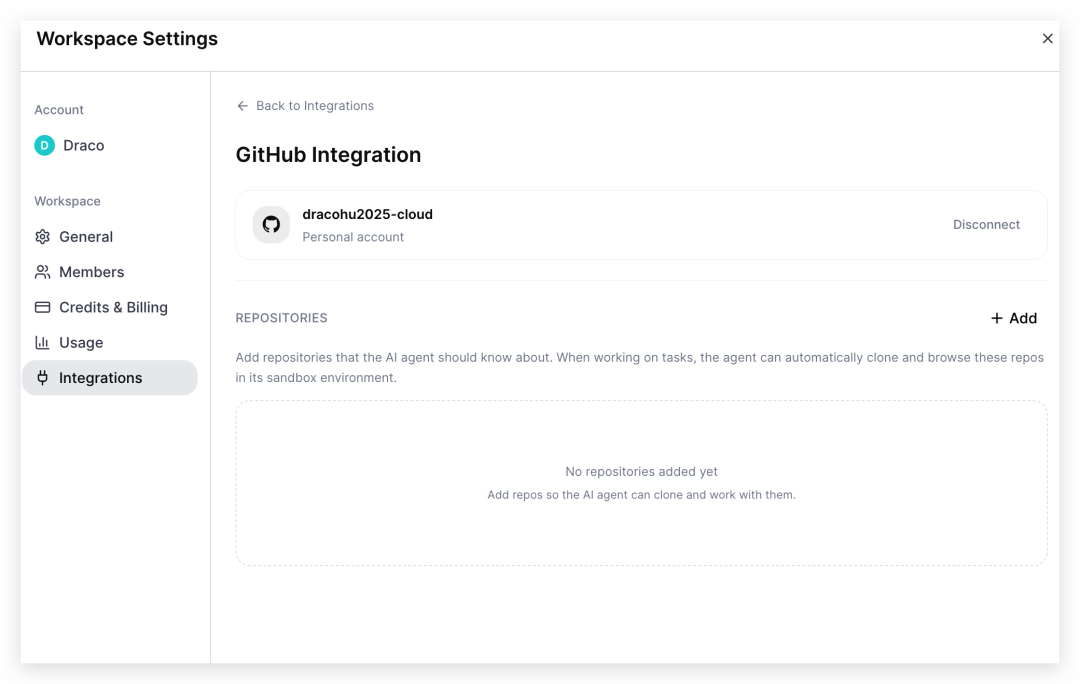Add a repository
Screen dimensions: 1080x684
1014,318
